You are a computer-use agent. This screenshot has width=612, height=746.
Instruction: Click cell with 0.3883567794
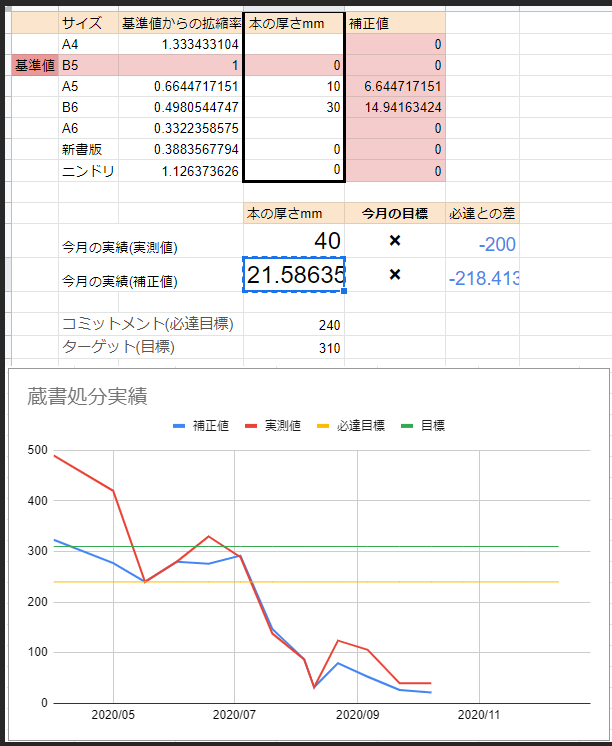pyautogui.click(x=181, y=149)
